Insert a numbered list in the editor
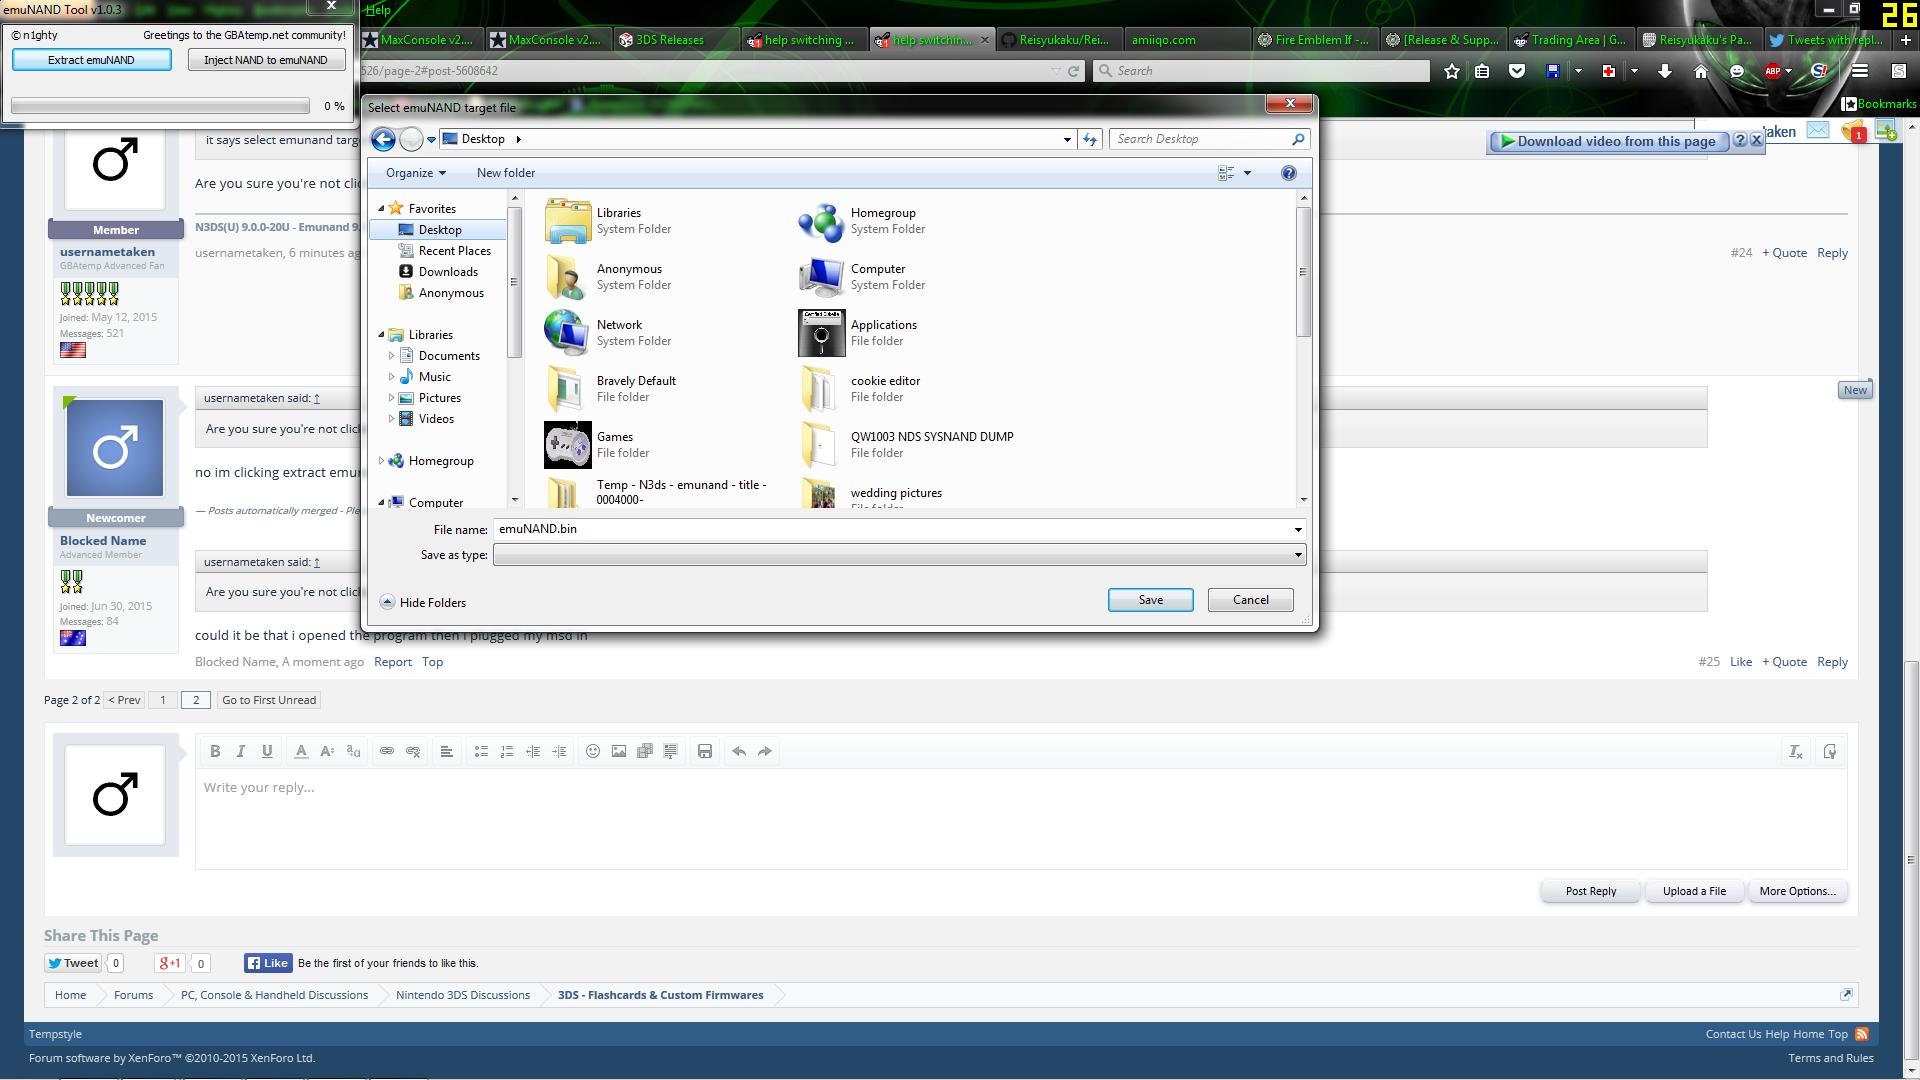Screen dimensions: 1920x1080 click(x=507, y=751)
